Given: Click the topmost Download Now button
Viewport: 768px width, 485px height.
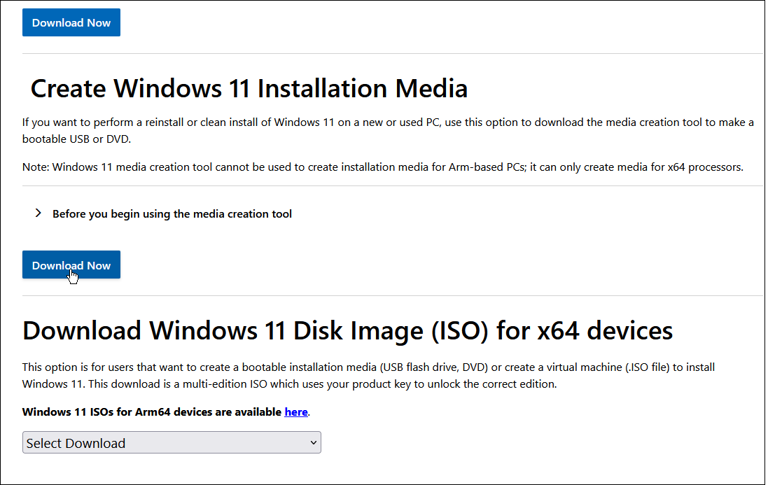Looking at the screenshot, I should pyautogui.click(x=71, y=23).
